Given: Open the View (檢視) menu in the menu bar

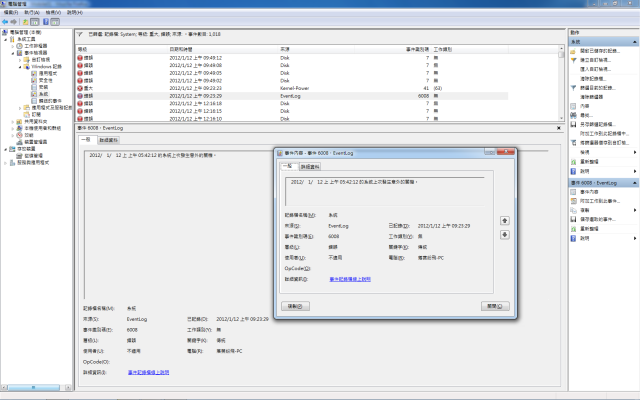Looking at the screenshot, I should point(53,13).
